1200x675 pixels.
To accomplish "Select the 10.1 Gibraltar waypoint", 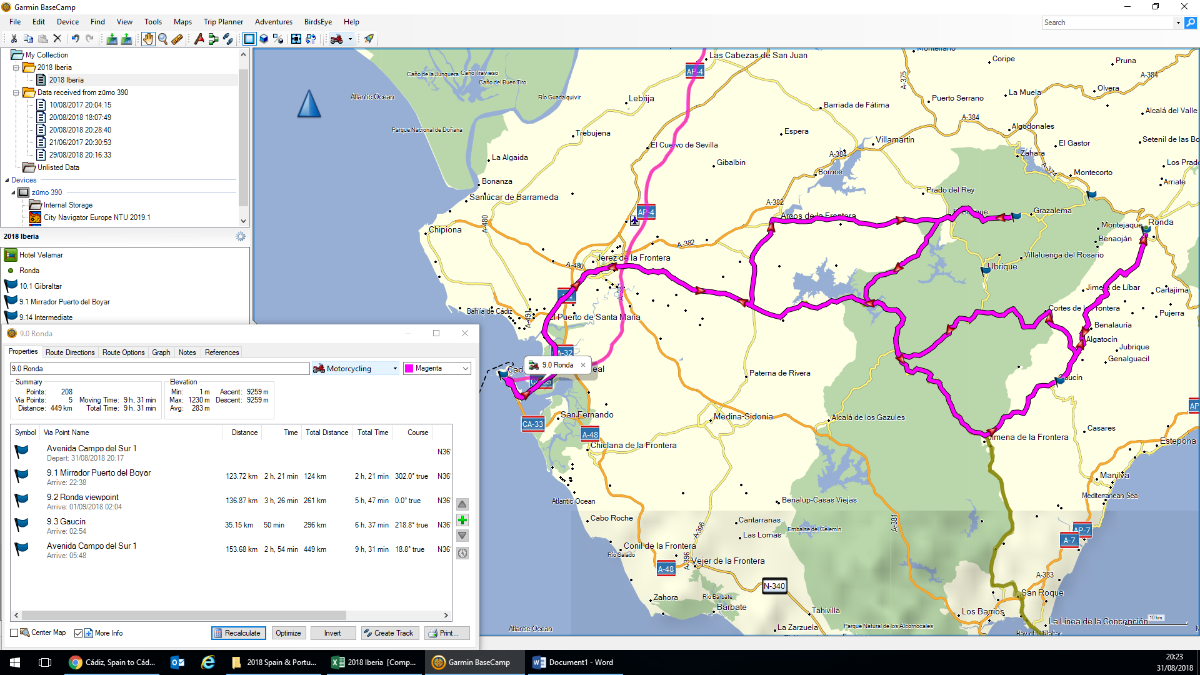I will point(40,286).
